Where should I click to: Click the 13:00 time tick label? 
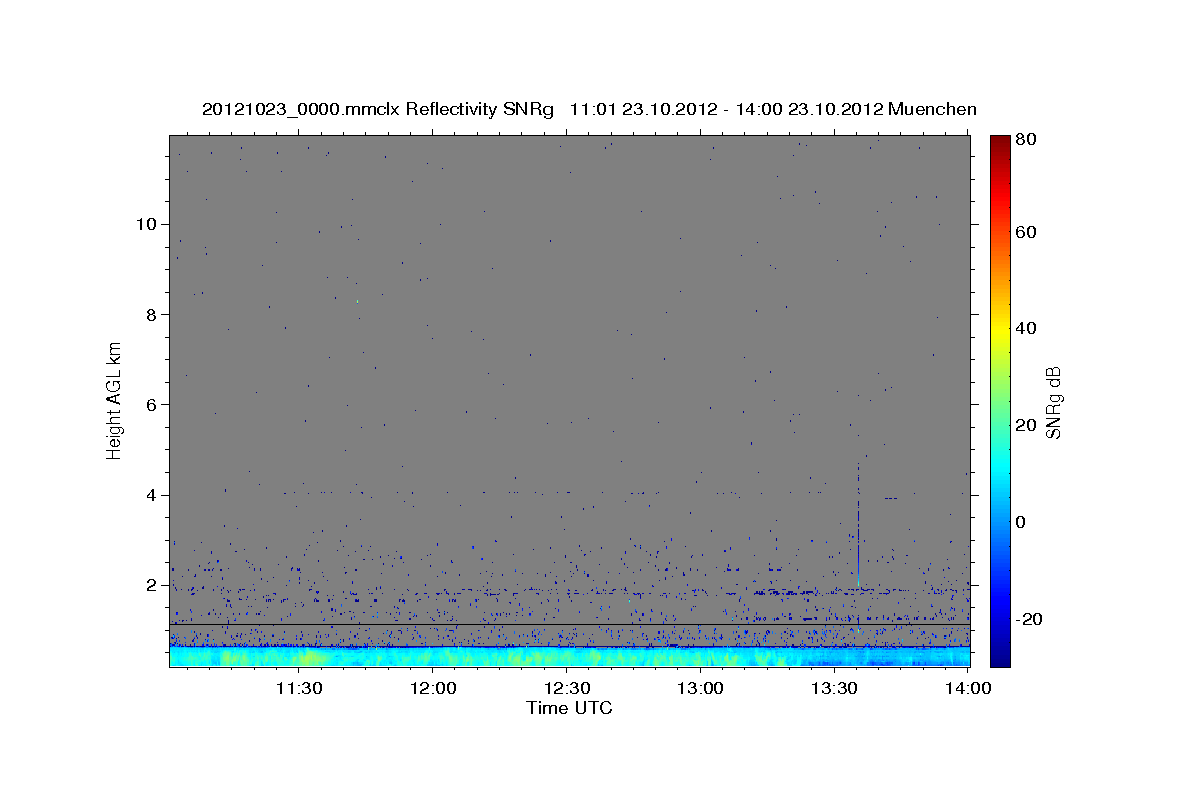pos(701,688)
